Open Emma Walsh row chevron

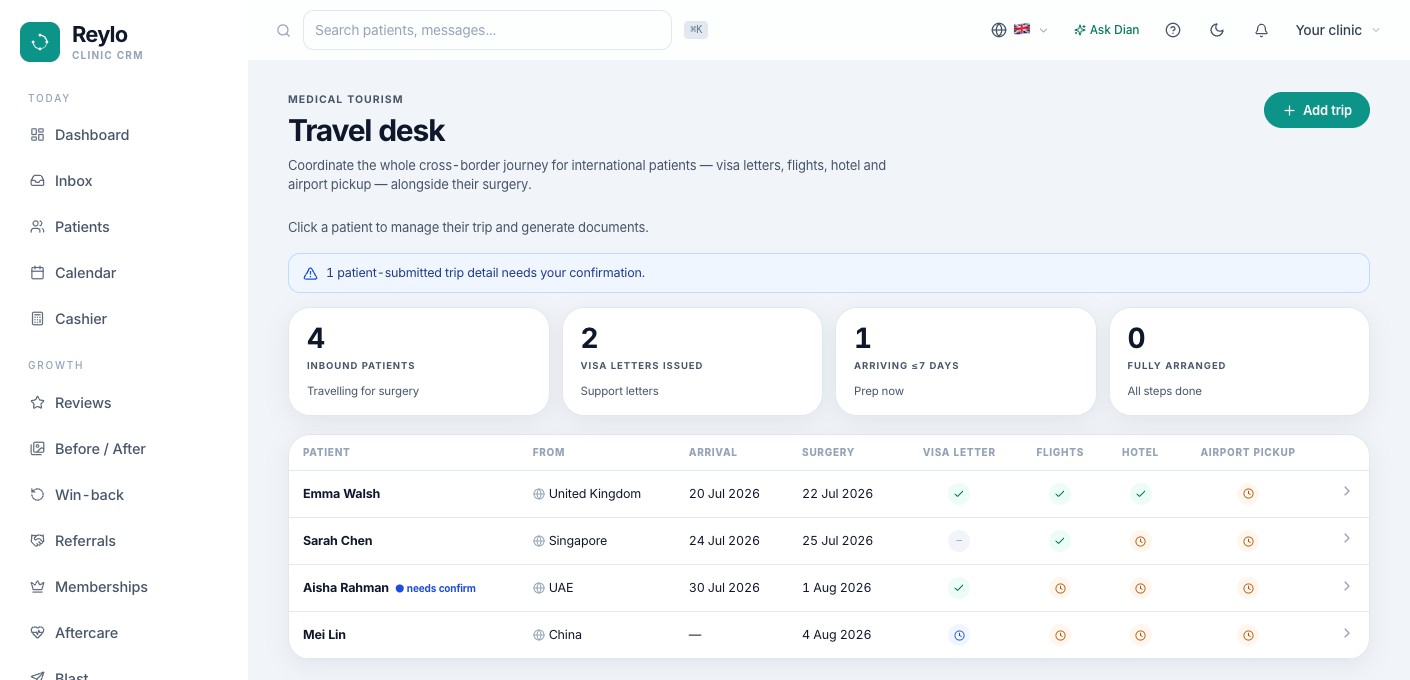[1347, 491]
